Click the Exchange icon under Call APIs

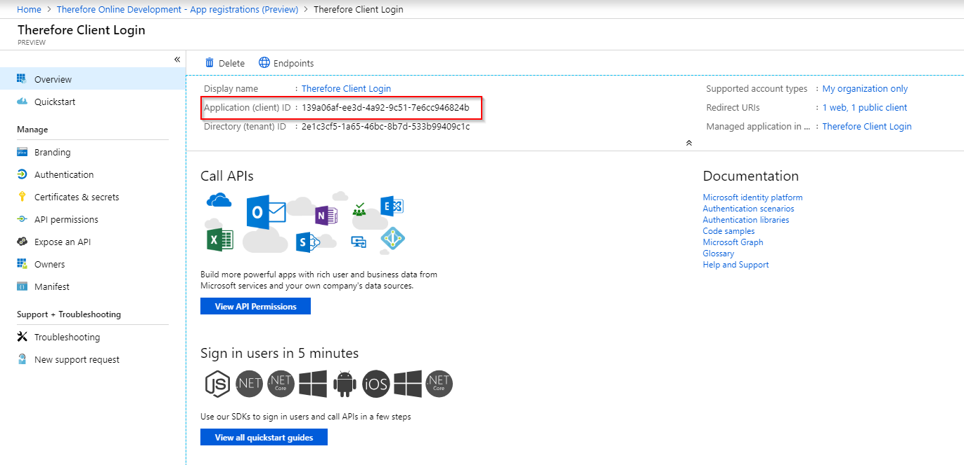pyautogui.click(x=392, y=207)
